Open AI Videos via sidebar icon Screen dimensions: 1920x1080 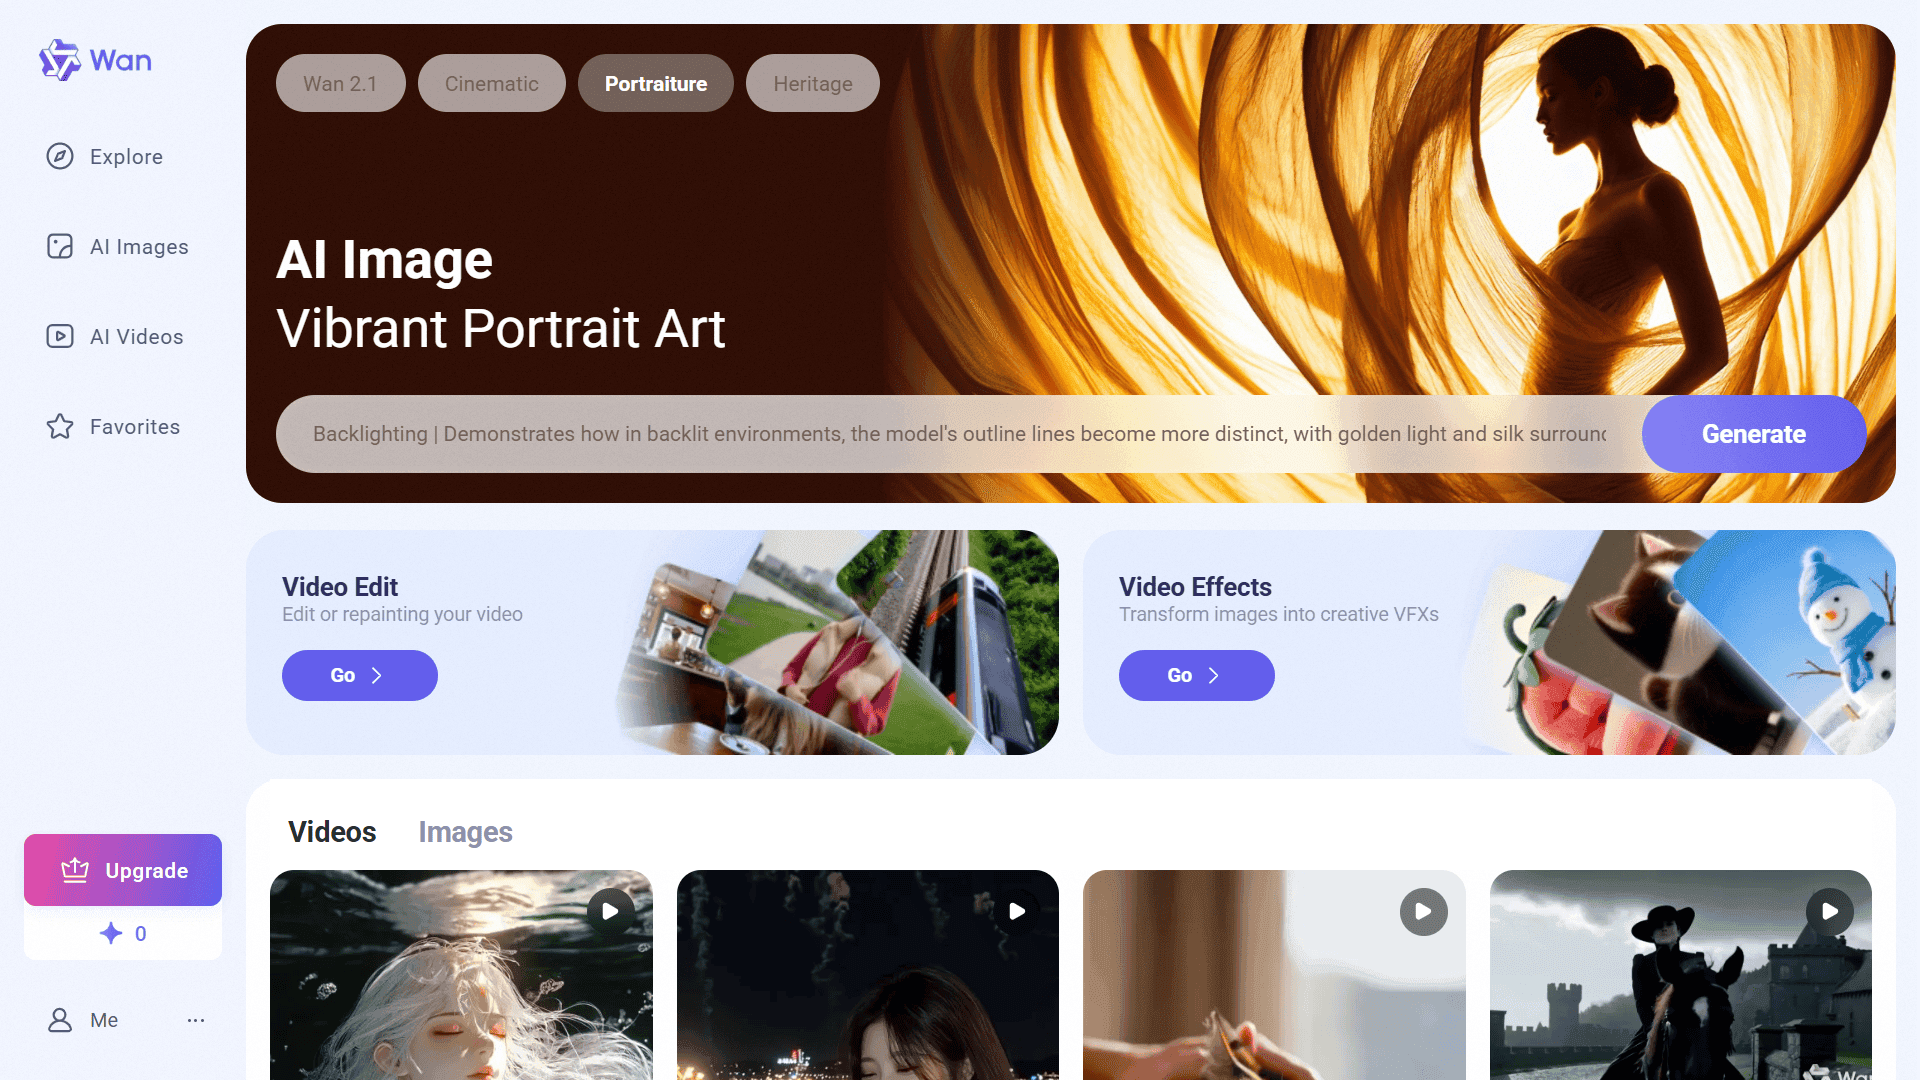point(60,336)
